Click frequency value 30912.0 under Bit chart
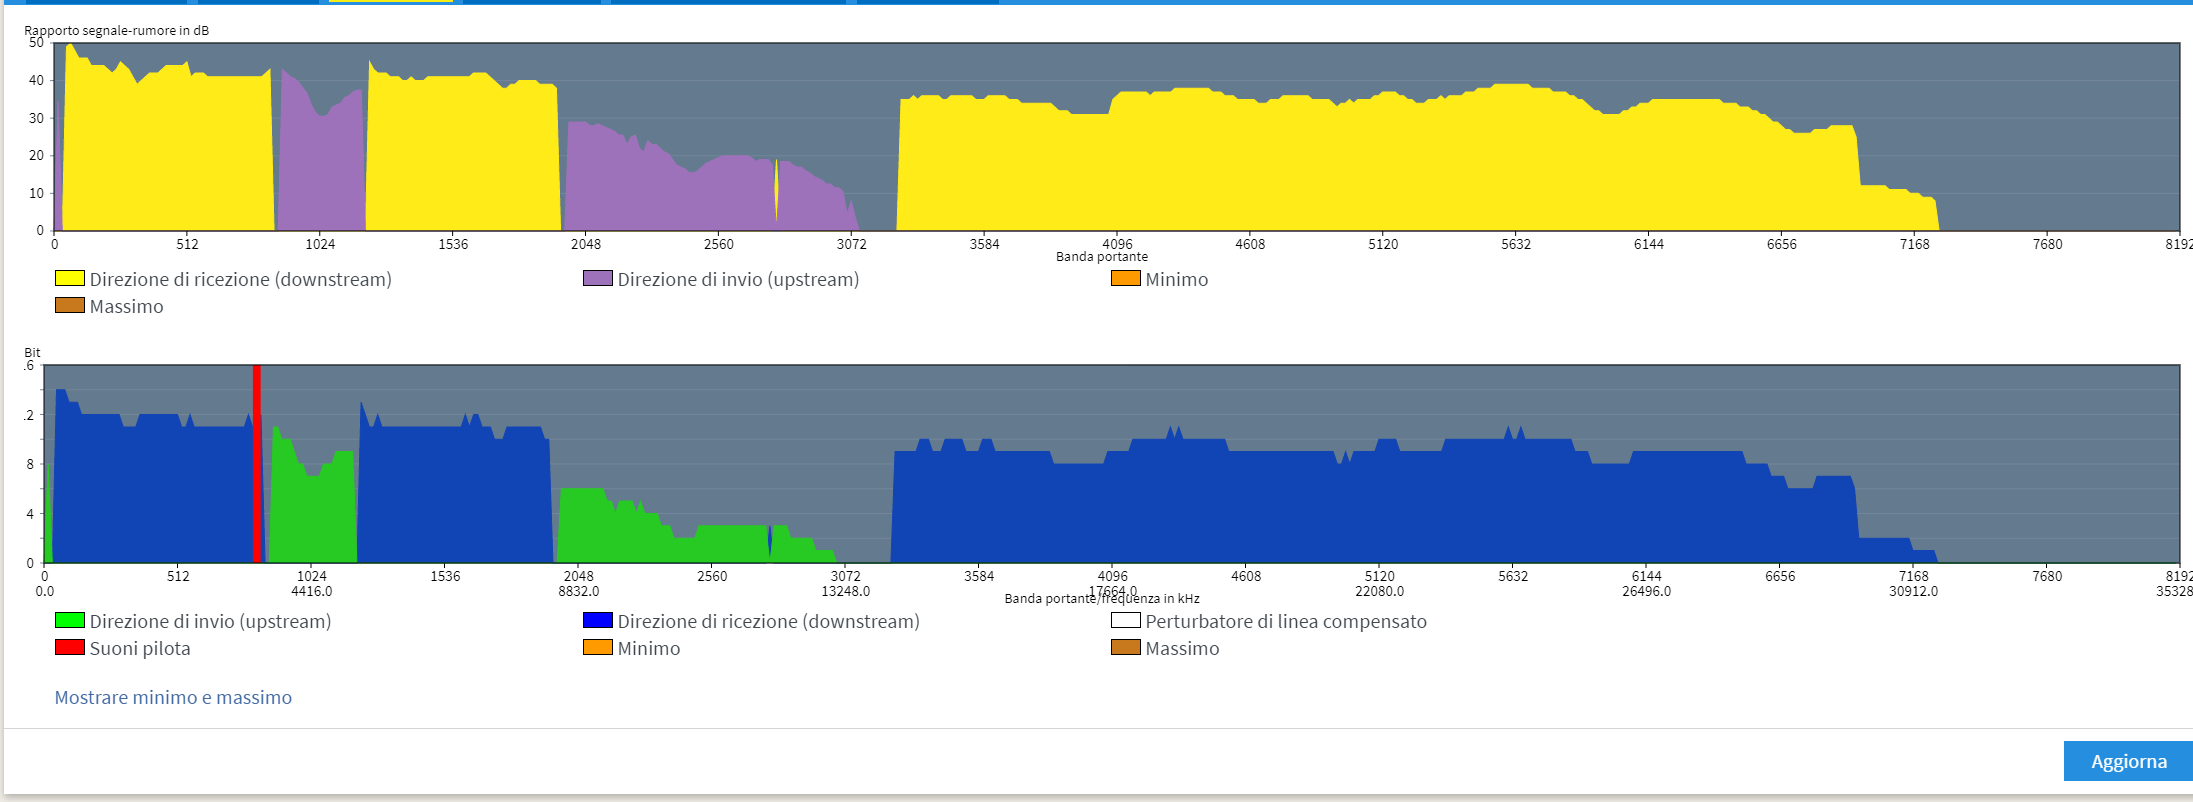The image size is (2193, 802). click(x=1913, y=591)
